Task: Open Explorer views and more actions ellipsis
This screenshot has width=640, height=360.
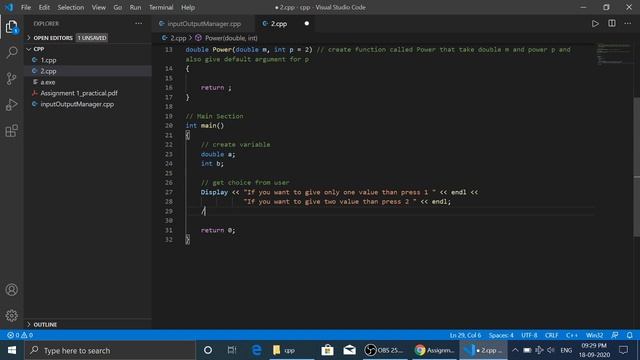Action: tap(139, 24)
